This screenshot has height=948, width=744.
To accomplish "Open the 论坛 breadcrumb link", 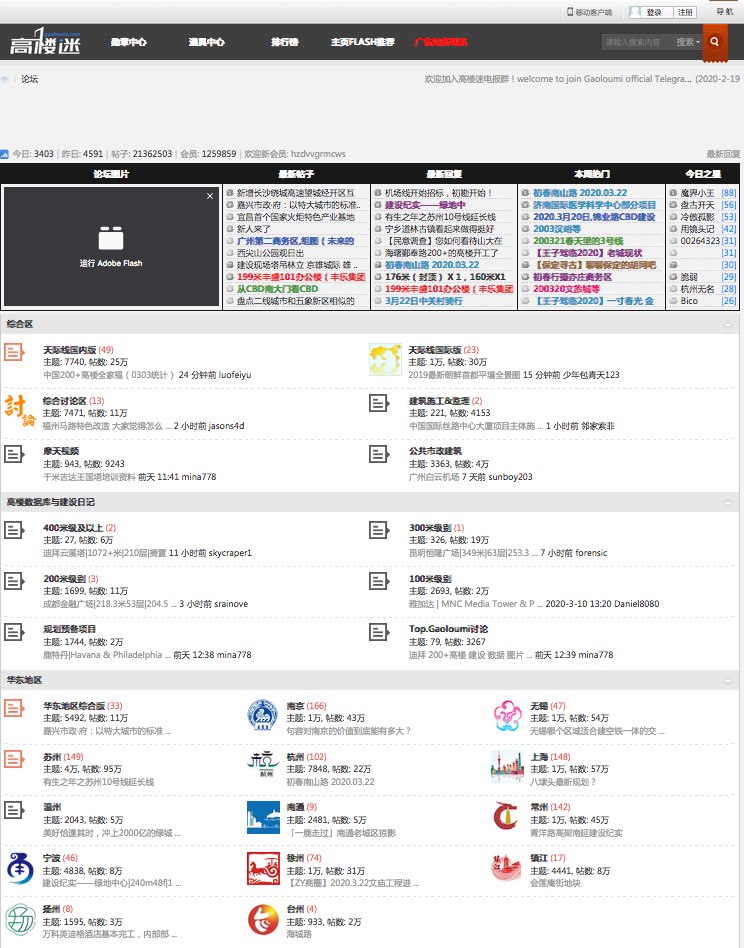I will 30,79.
